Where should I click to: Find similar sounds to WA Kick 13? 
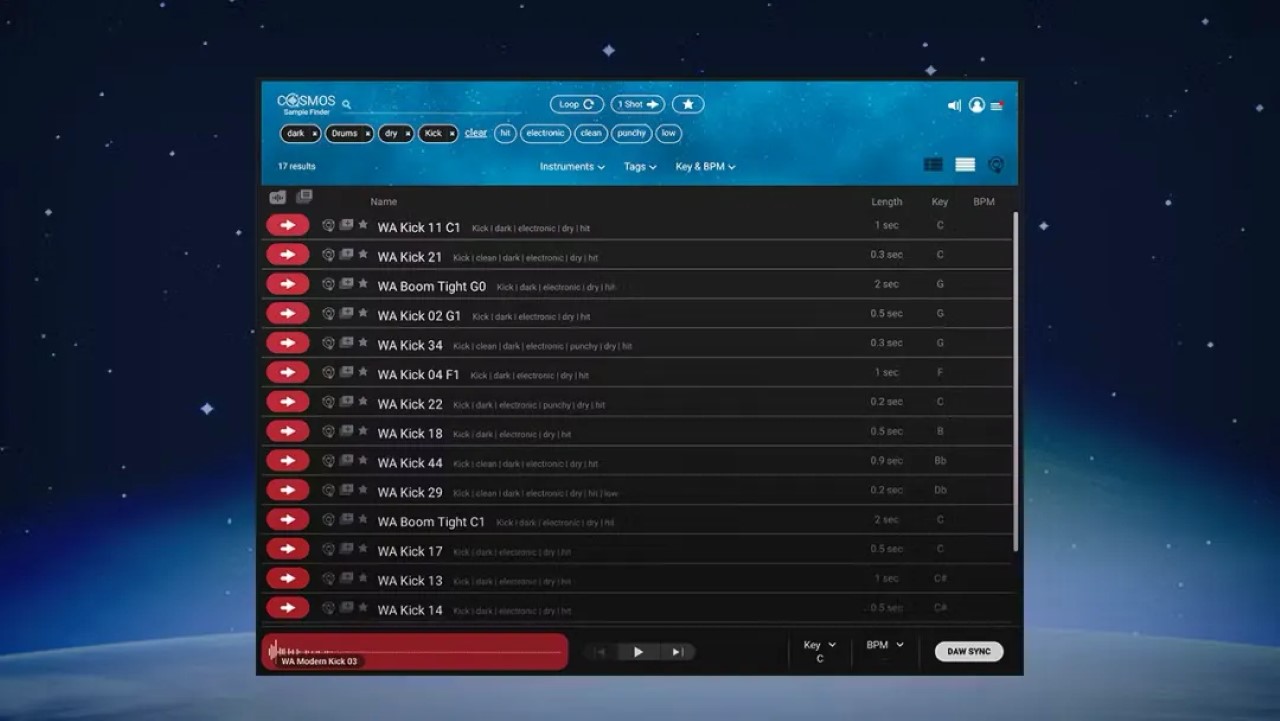[x=328, y=579]
